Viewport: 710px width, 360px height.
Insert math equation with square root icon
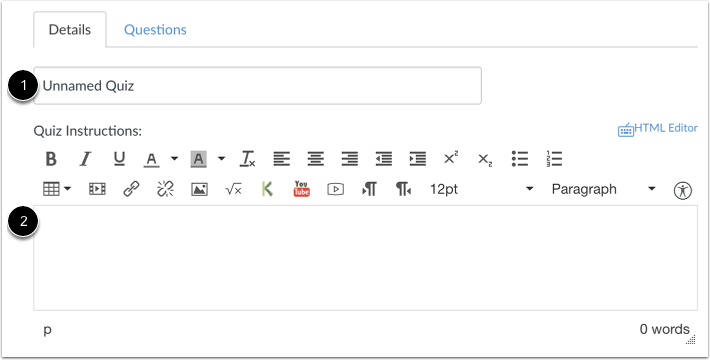tap(234, 189)
